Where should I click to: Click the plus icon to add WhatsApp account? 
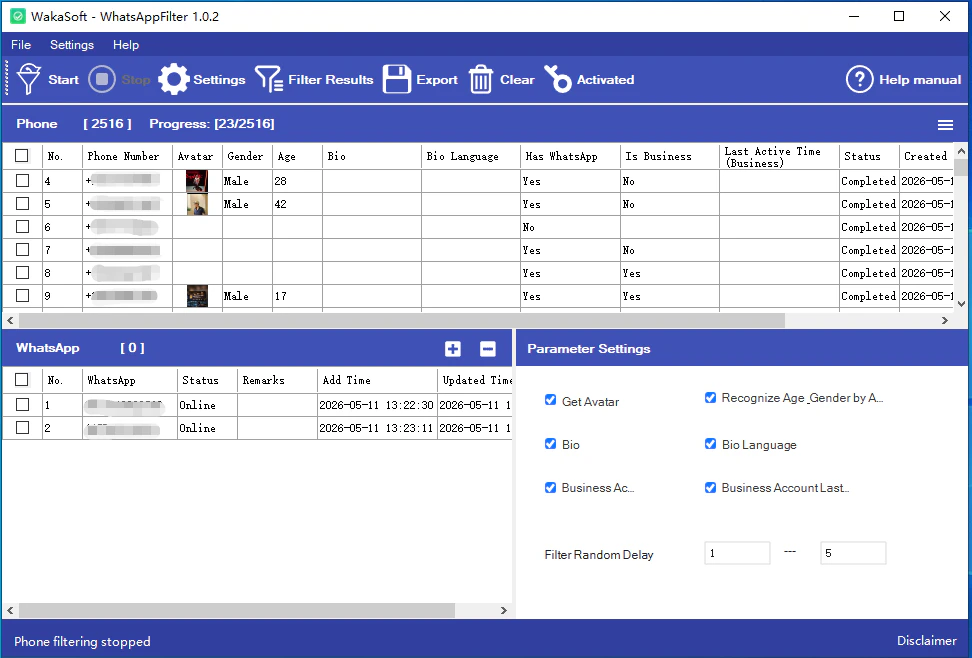(453, 349)
